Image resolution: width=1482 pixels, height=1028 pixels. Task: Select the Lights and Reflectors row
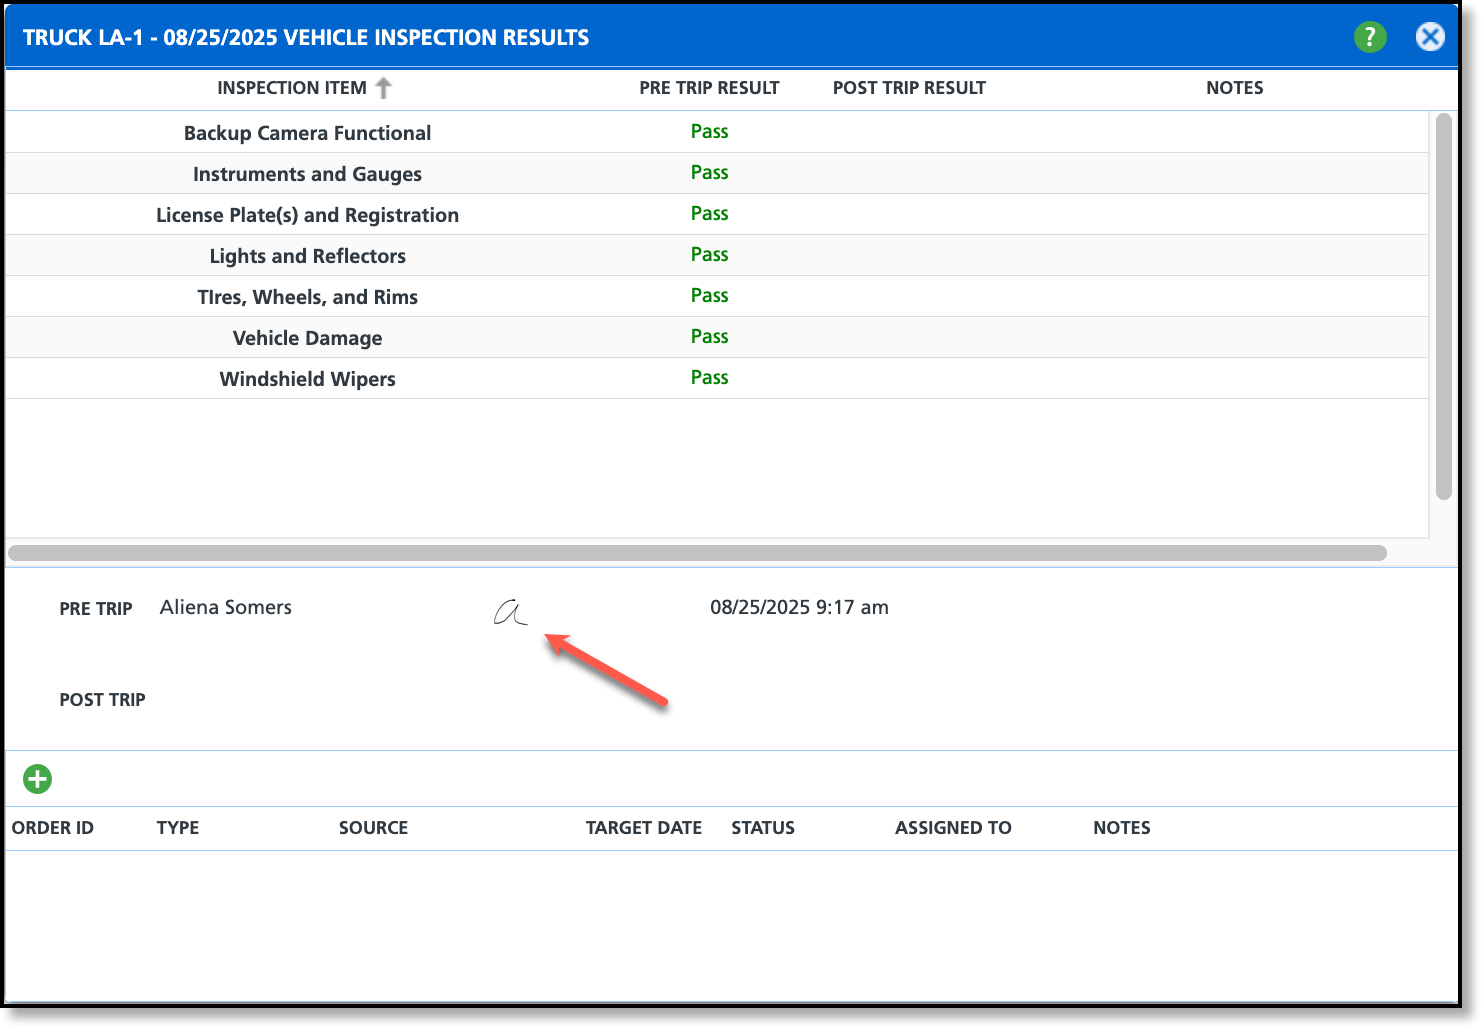(x=717, y=255)
